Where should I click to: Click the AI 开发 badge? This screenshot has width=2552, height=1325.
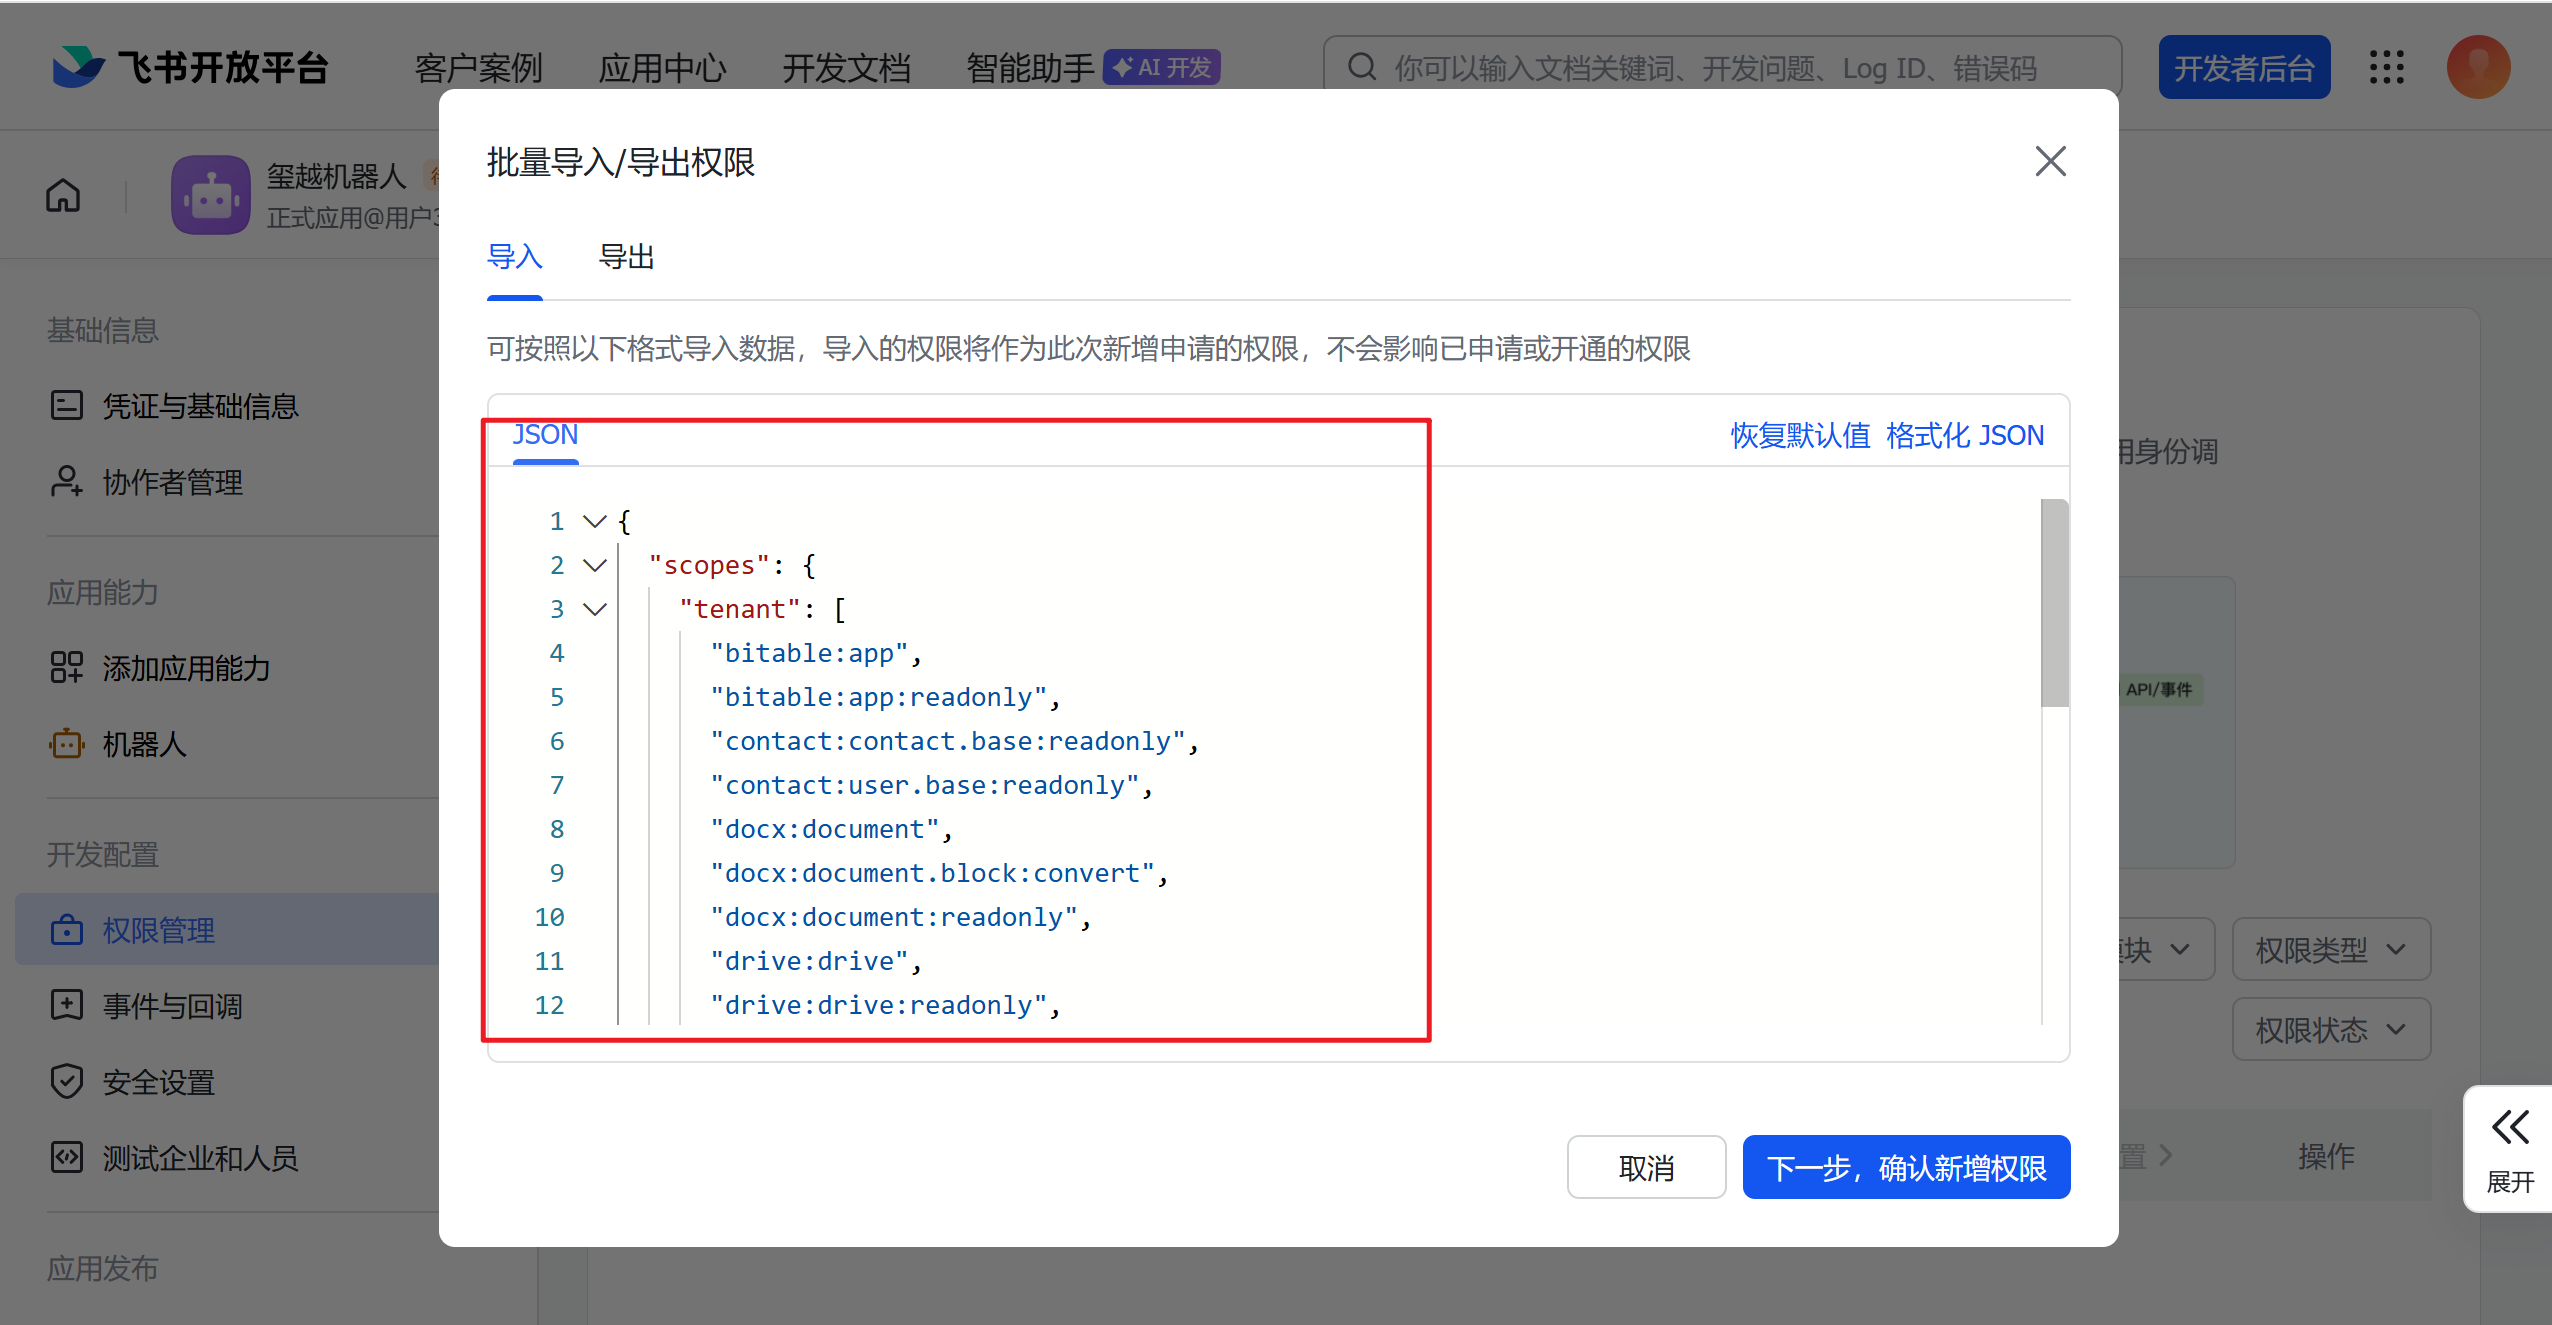(x=1161, y=67)
